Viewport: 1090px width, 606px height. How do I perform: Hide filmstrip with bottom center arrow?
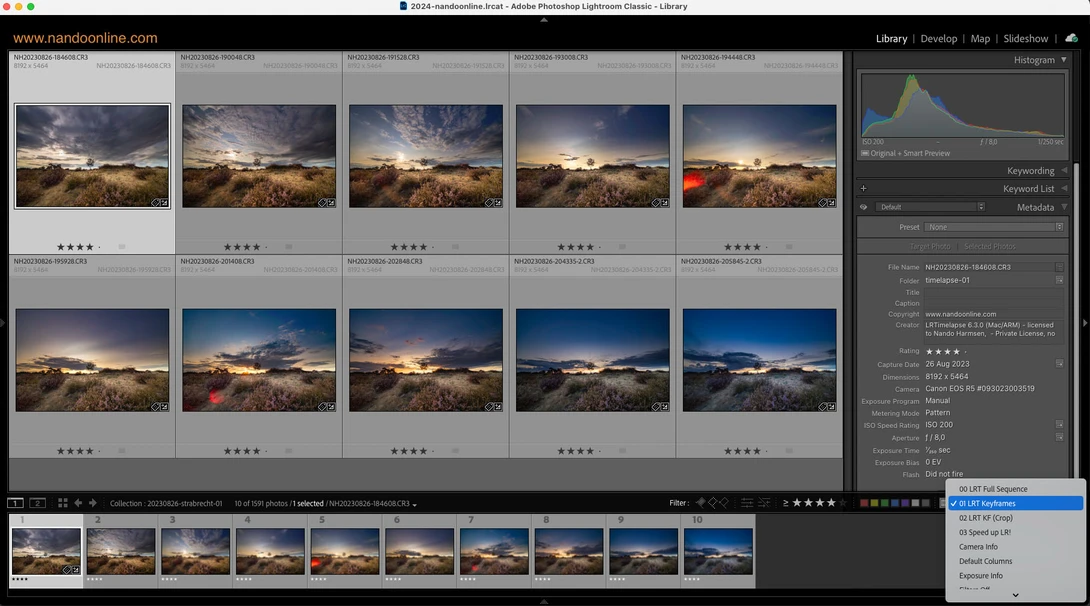click(544, 602)
